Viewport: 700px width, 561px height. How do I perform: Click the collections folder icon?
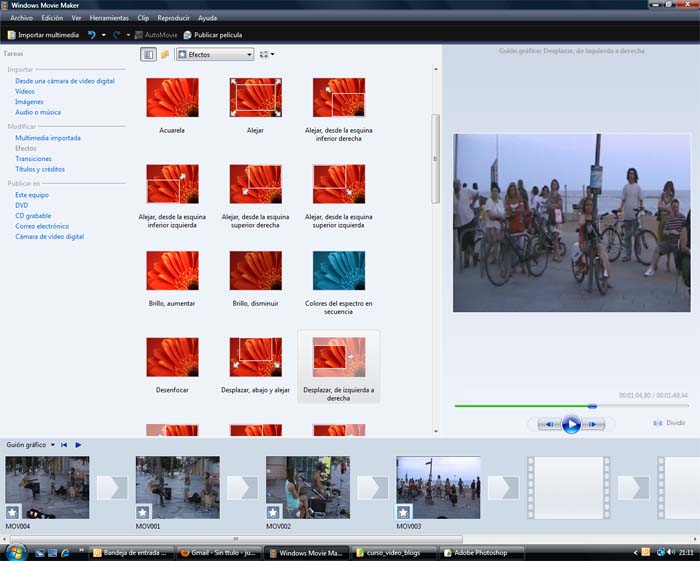coord(165,54)
